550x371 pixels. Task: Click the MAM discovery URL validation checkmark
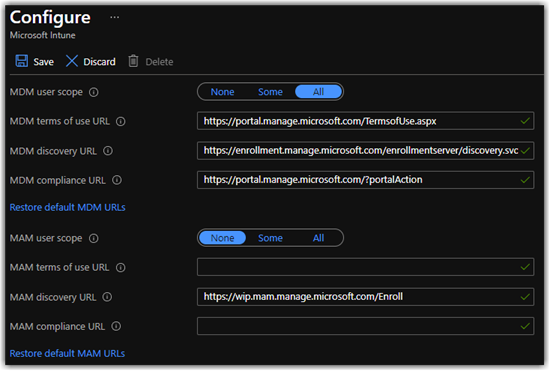coord(525,297)
